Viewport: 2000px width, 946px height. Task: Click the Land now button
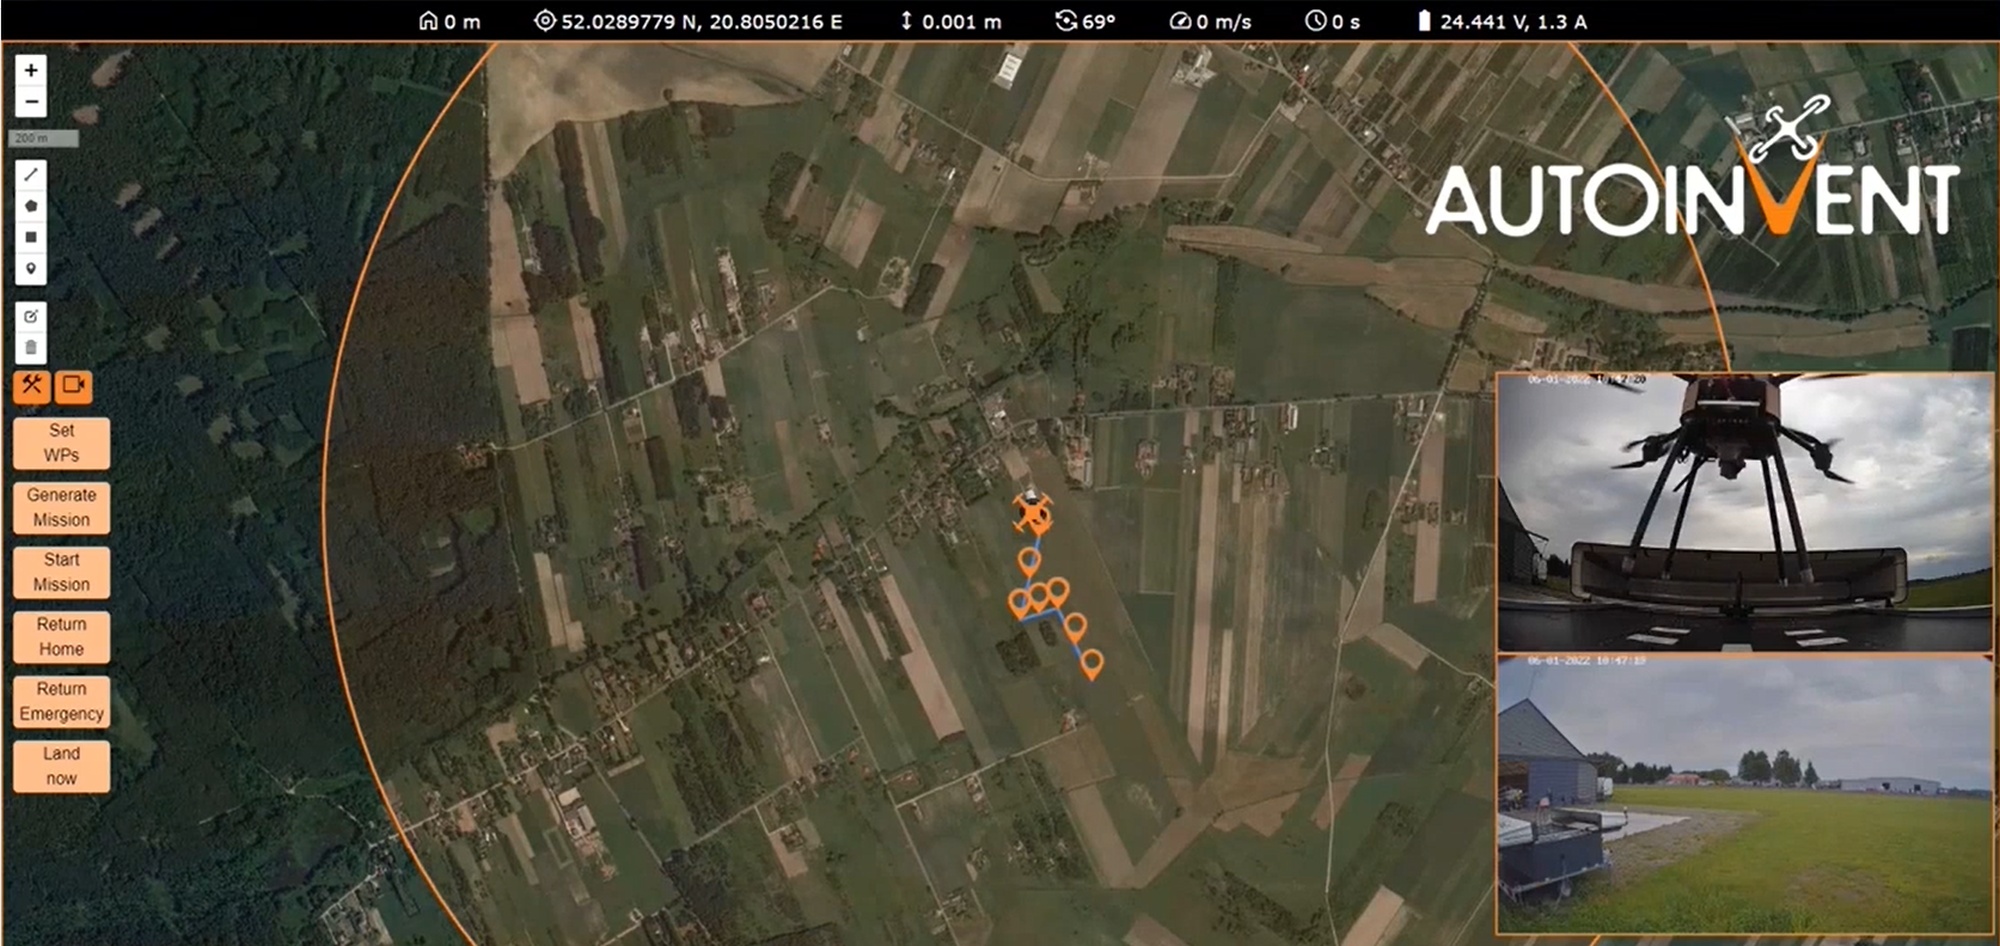tap(61, 766)
